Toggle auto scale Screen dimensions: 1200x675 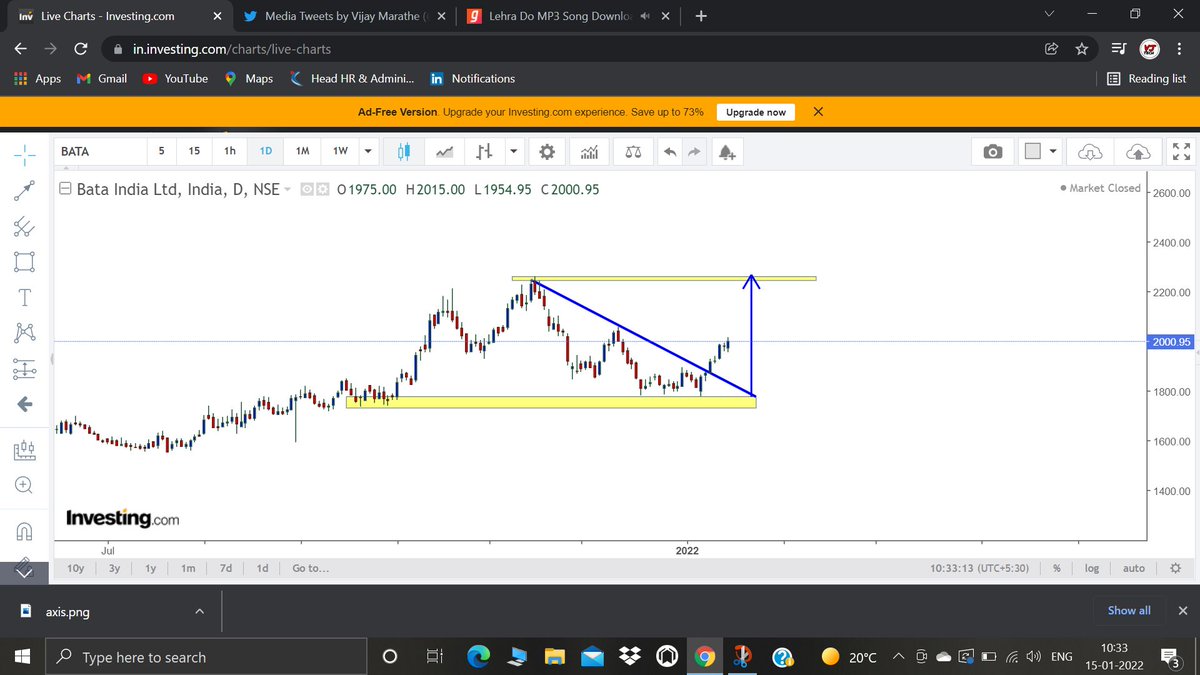[x=1134, y=568]
